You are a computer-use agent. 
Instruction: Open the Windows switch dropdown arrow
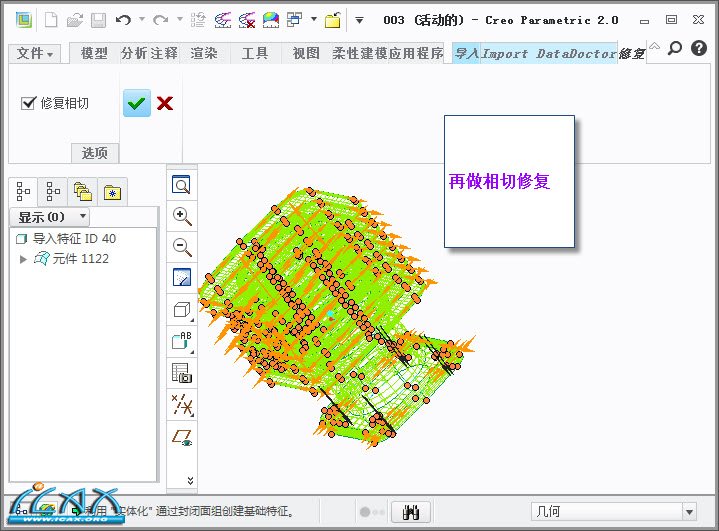pos(314,19)
